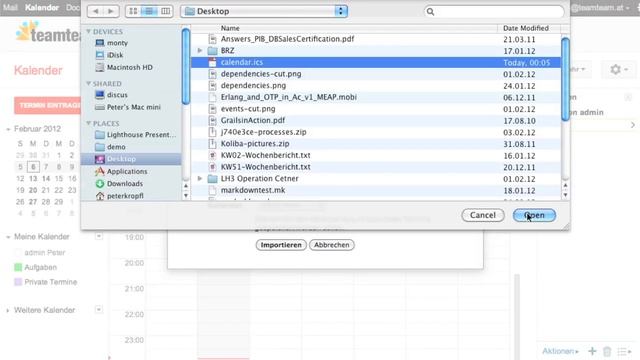
Task: Go forward in file dialog navigation
Action: pyautogui.click(x=111, y=11)
